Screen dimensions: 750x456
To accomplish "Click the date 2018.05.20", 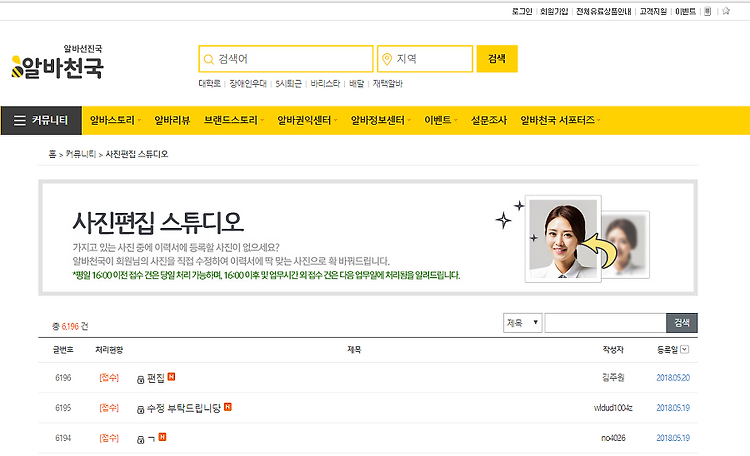I will (x=673, y=378).
